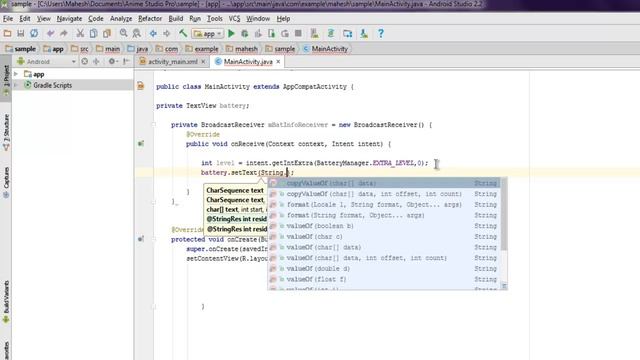Viewport: 640px width, 360px height.
Task: Click the Help question mark icon
Action: (x=380, y=33)
